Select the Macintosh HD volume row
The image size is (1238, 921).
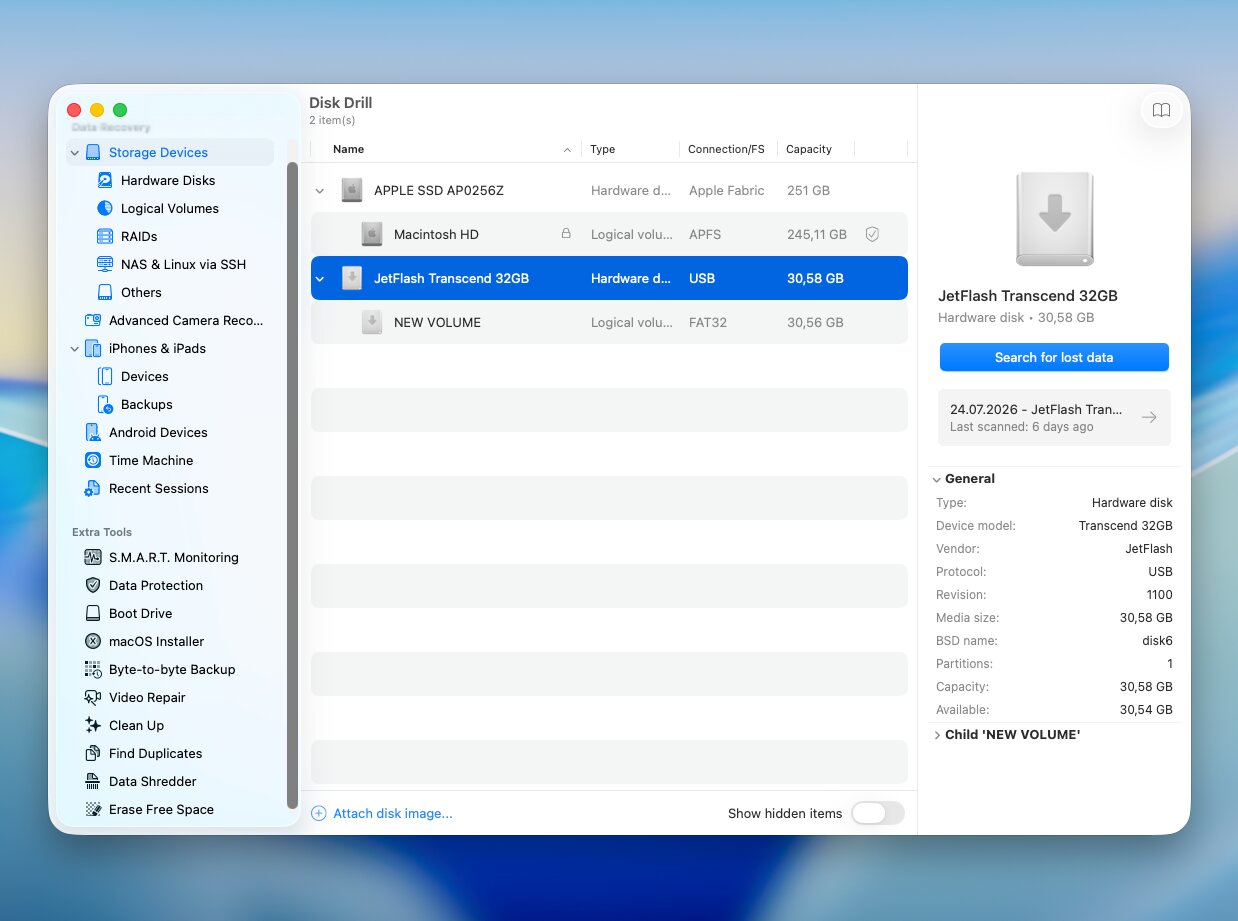point(609,234)
